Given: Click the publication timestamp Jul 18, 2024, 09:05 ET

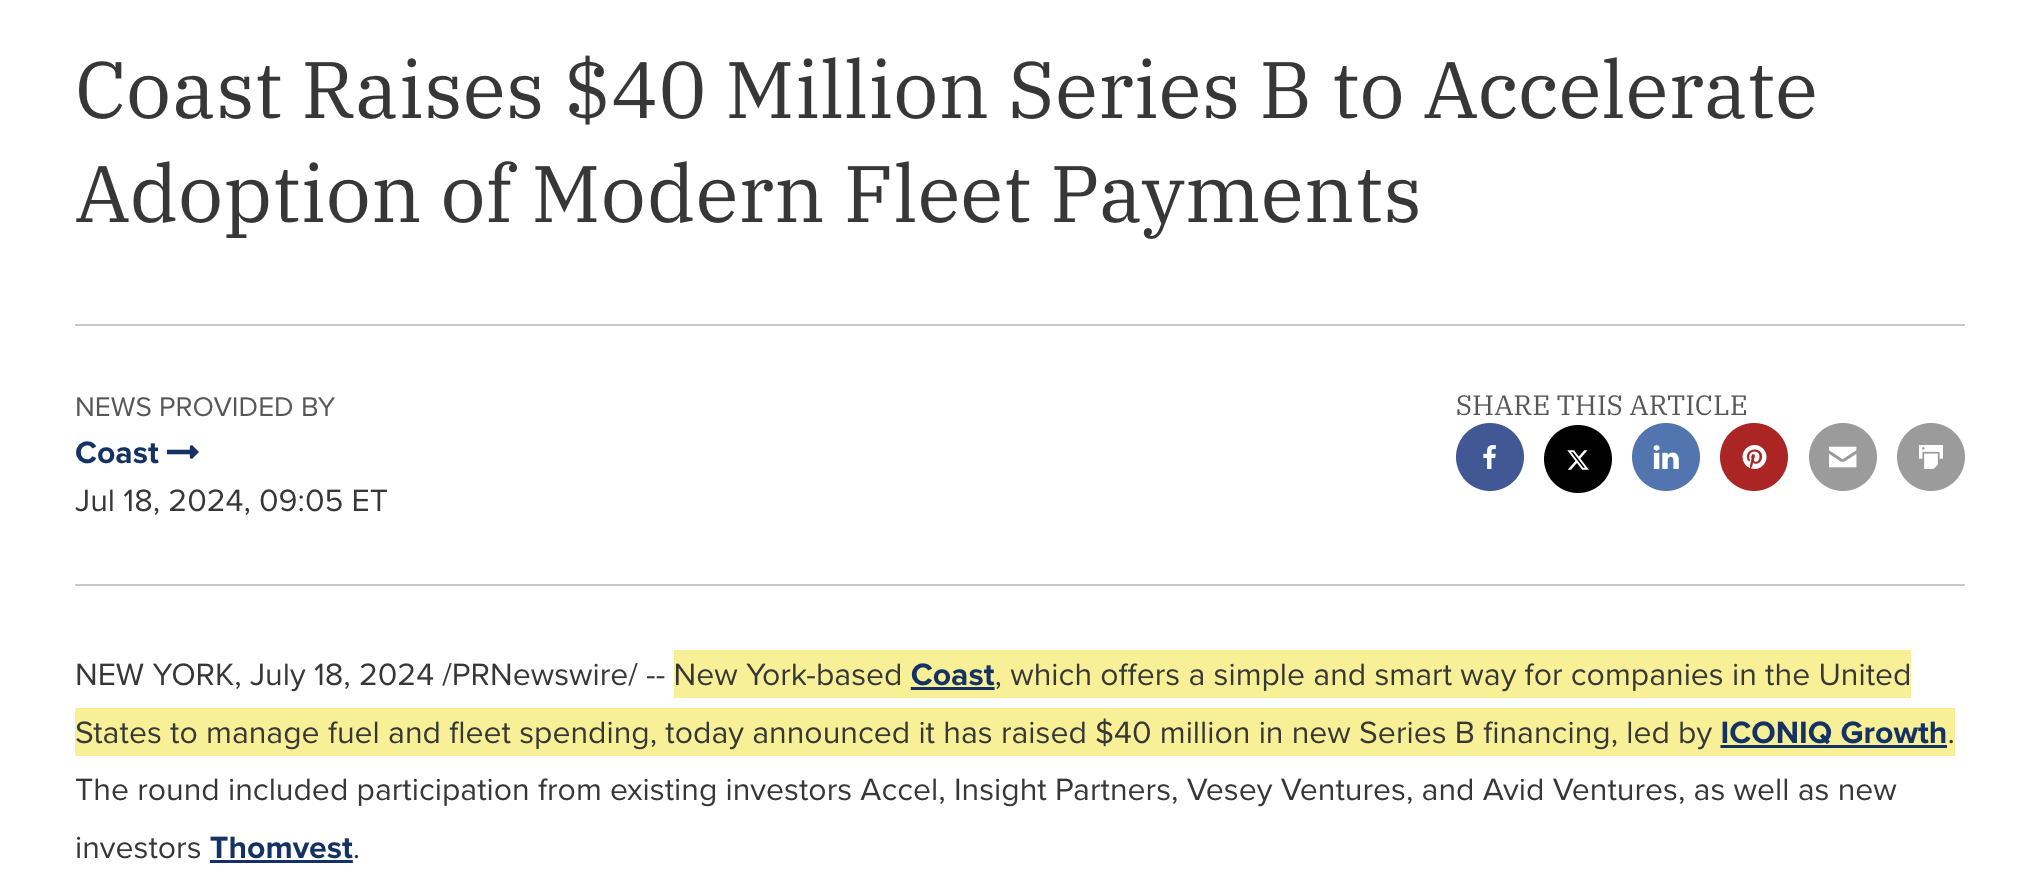Looking at the screenshot, I should click(x=231, y=501).
